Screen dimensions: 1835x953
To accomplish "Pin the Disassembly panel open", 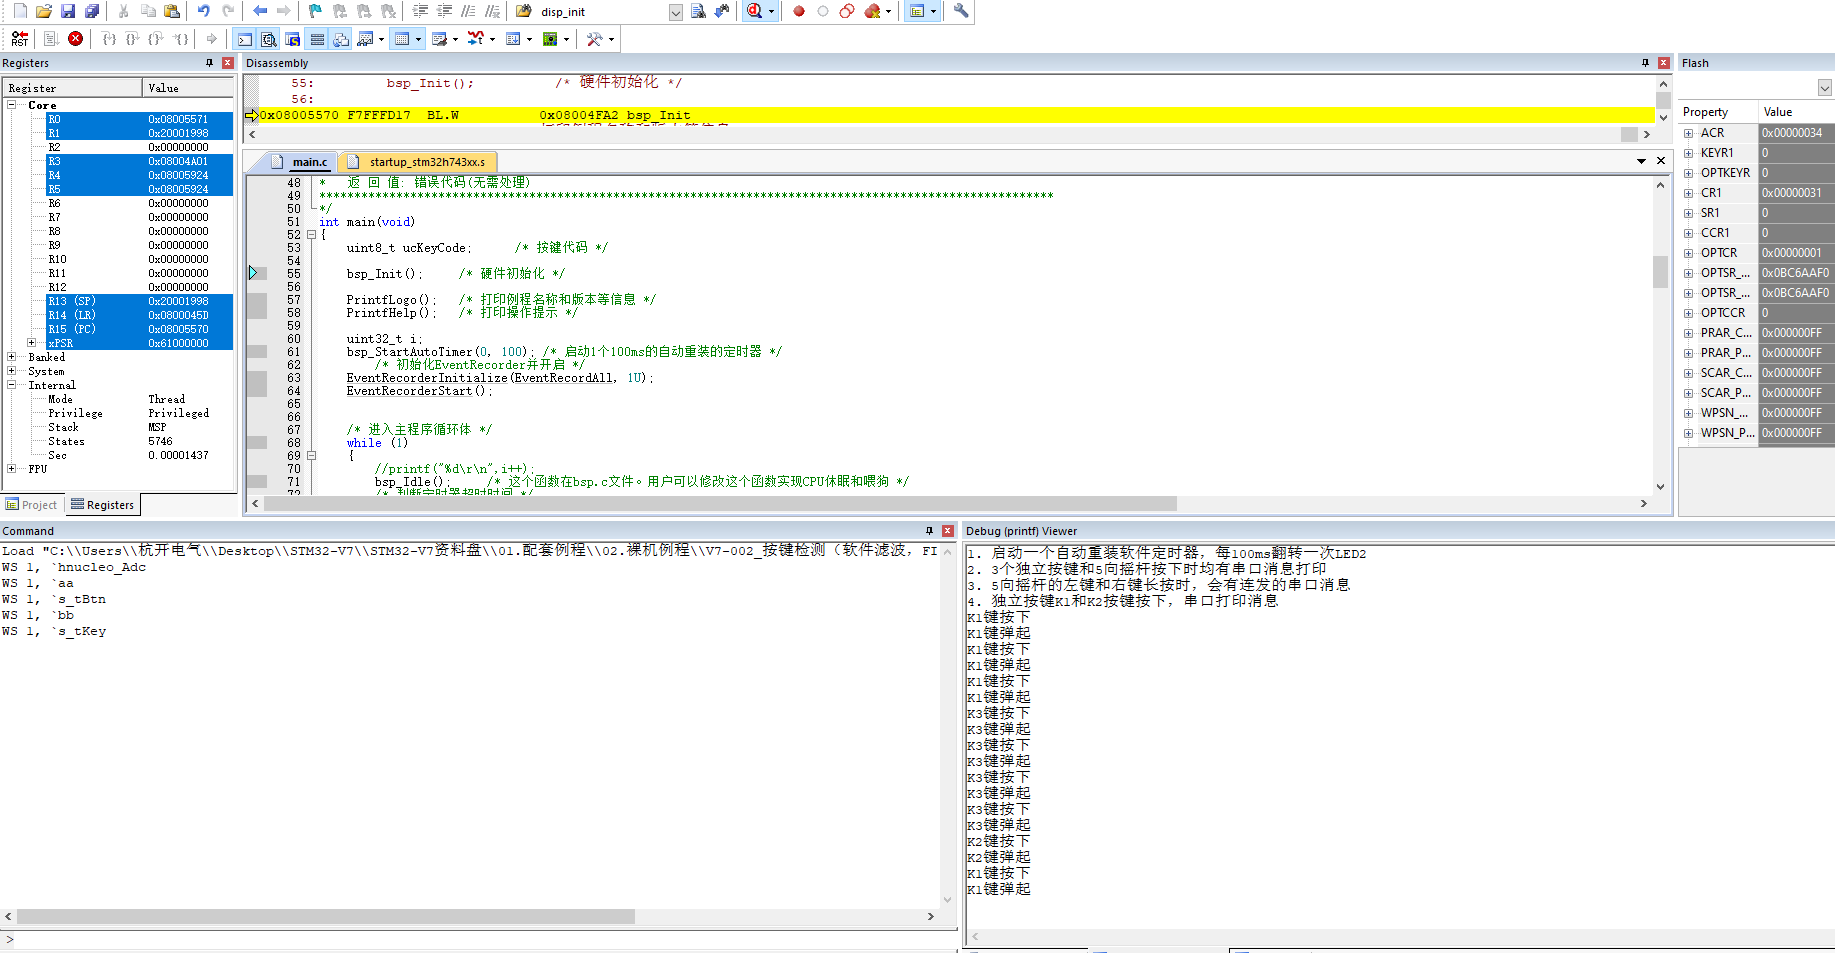I will tap(1644, 62).
